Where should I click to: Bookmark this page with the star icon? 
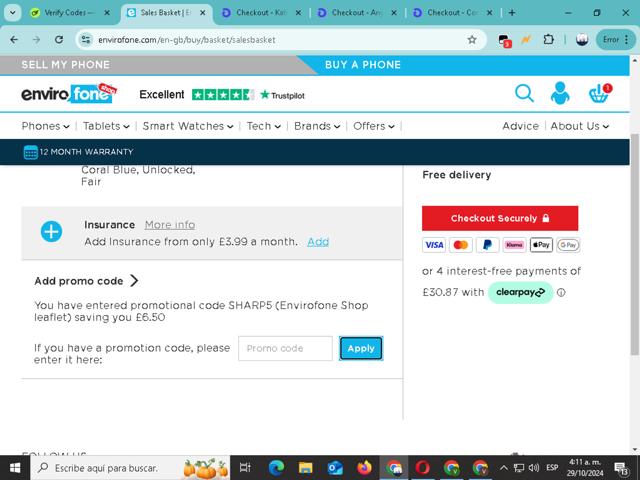472,40
